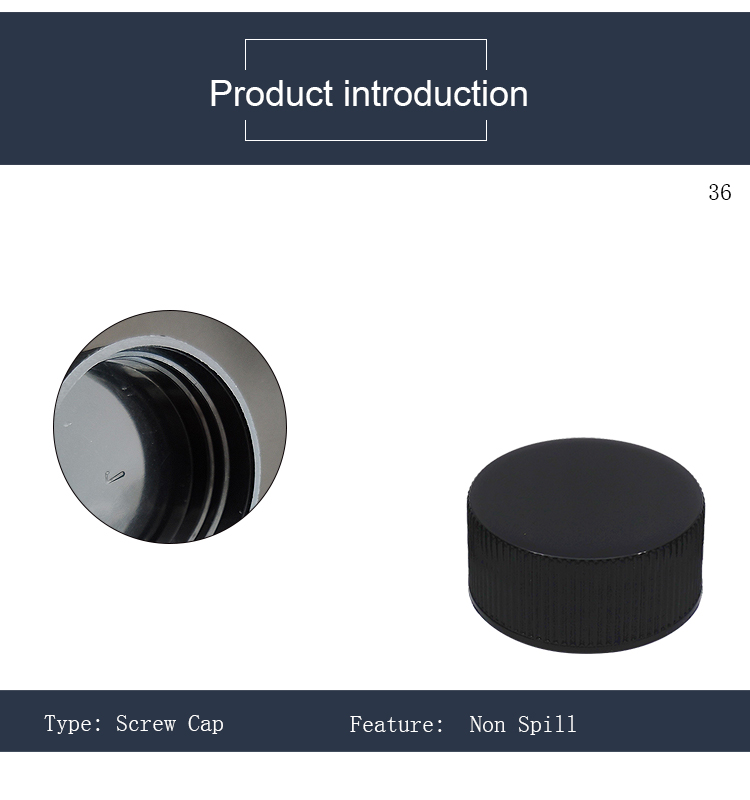The height and width of the screenshot is (800, 750).
Task: Click the navy footer banner right of "Non Spill"
Action: point(663,721)
